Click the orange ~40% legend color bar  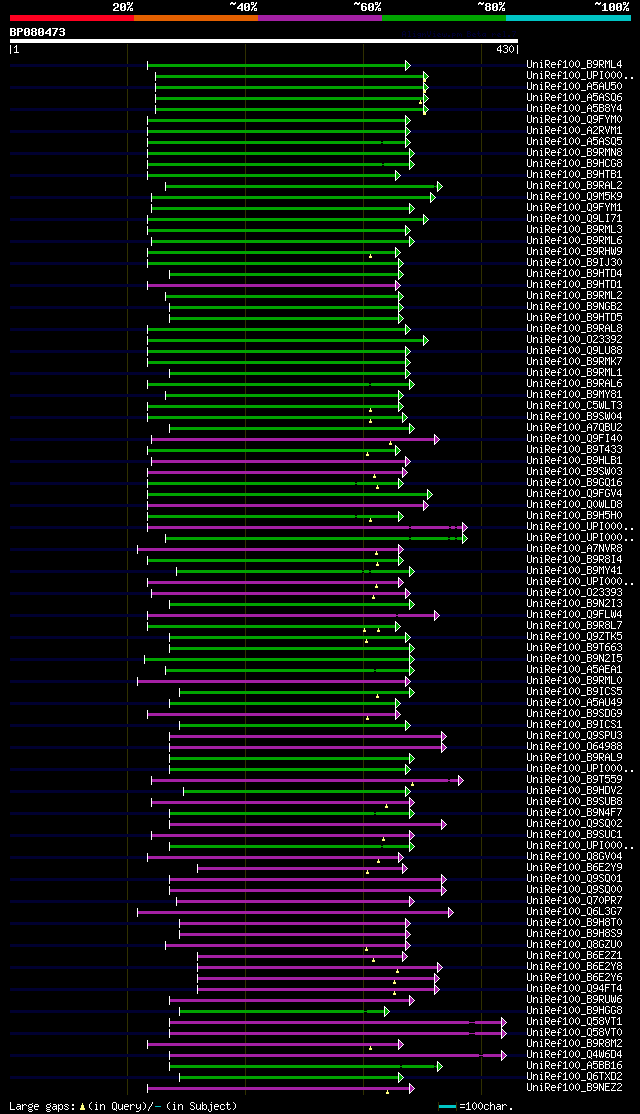click(x=196, y=18)
